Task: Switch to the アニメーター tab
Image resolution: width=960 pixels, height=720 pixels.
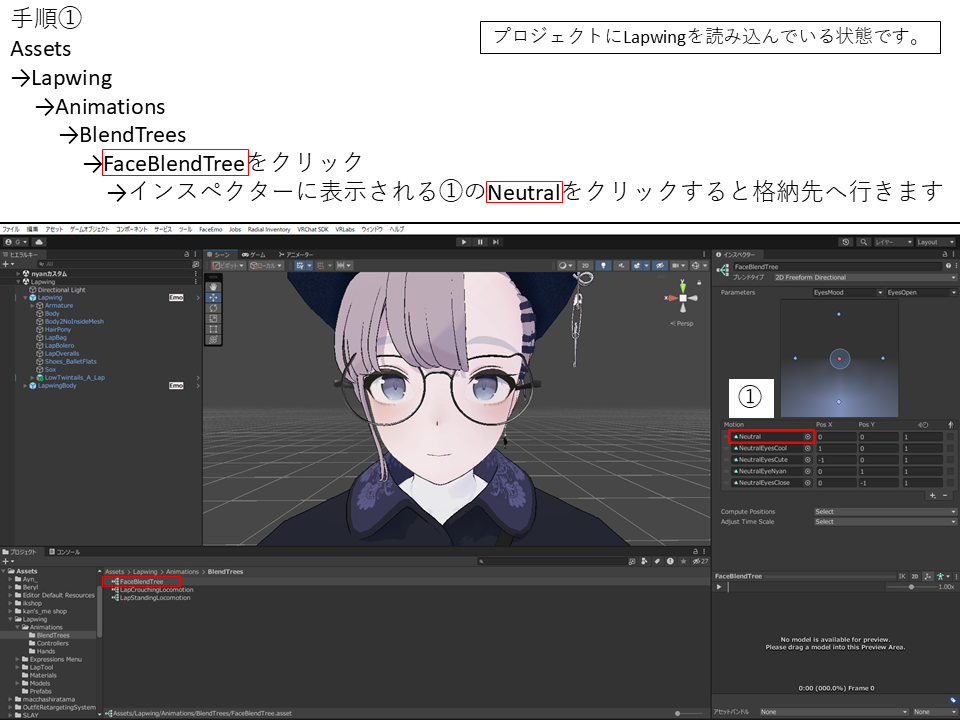Action: pos(299,255)
